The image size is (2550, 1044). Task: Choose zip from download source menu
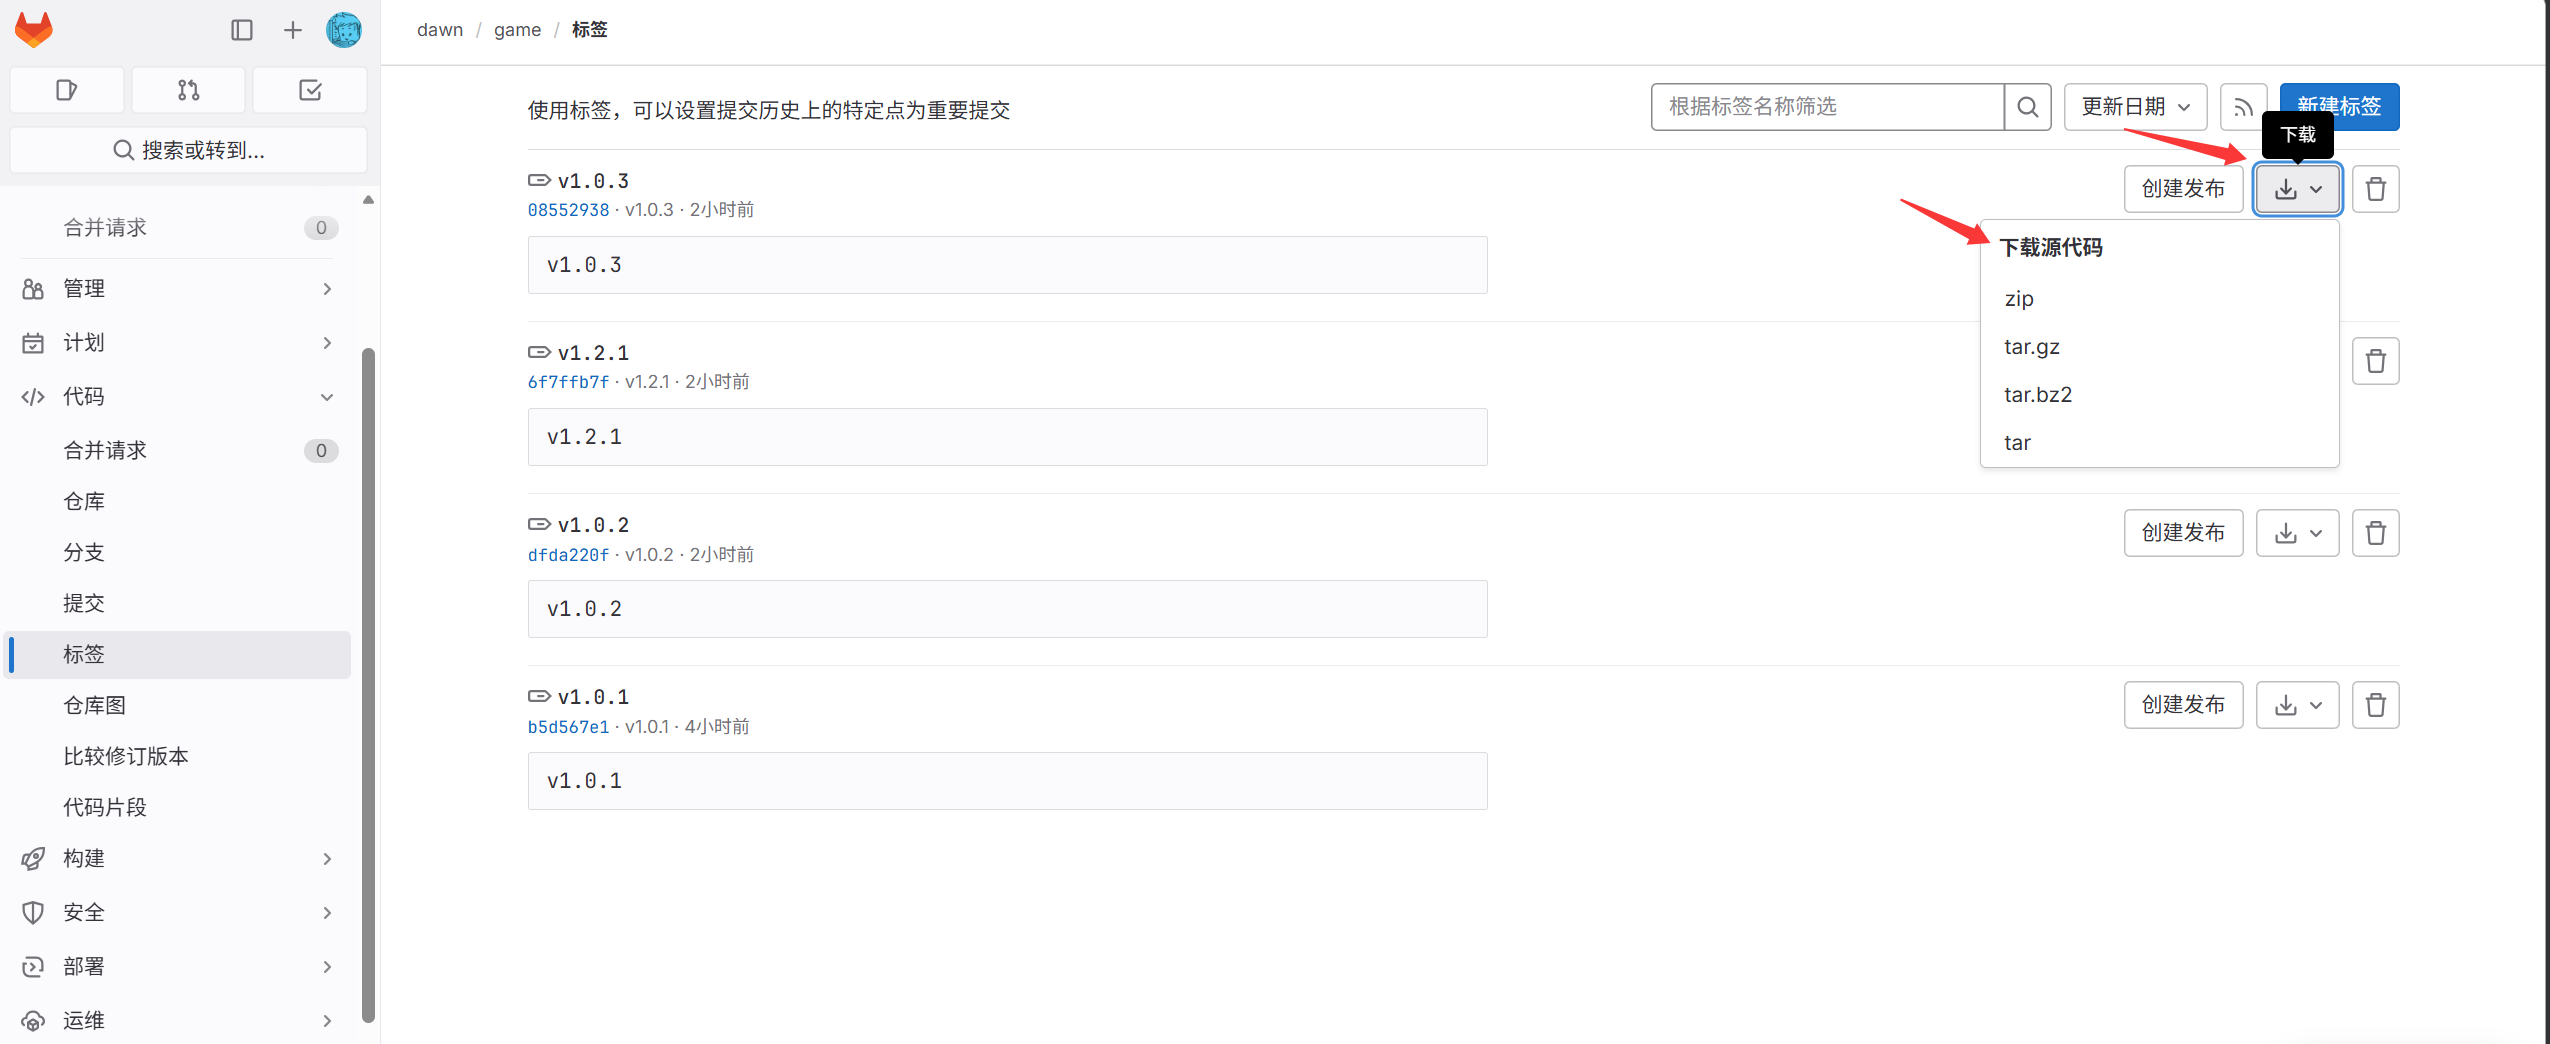click(x=2159, y=299)
